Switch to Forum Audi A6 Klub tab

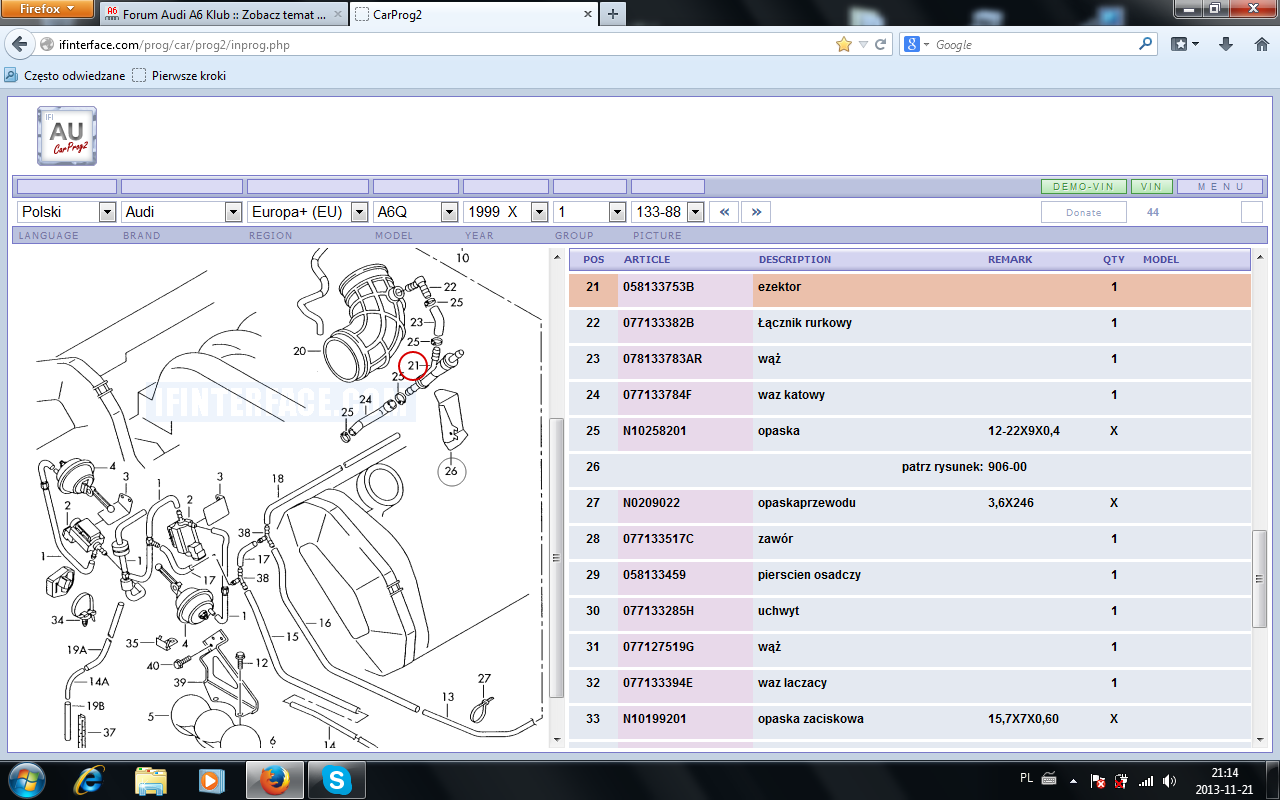click(223, 15)
